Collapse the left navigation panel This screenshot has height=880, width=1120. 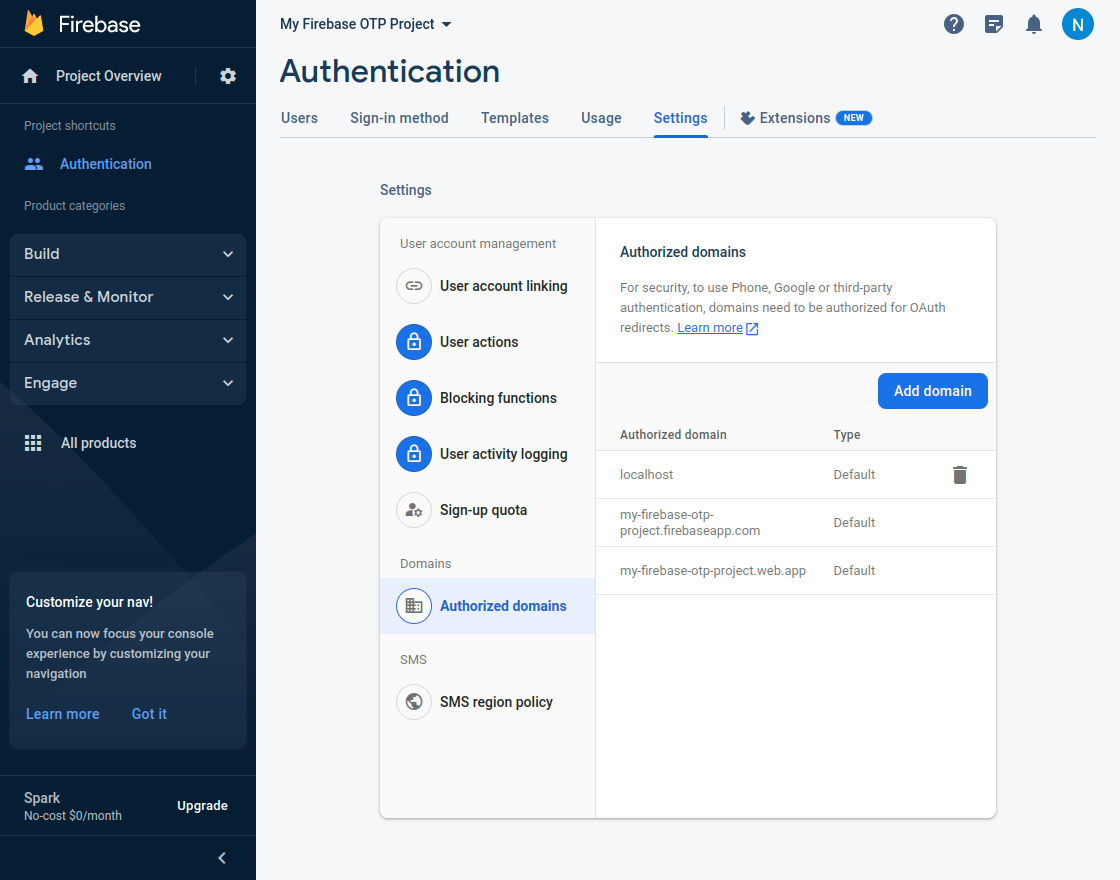click(x=221, y=857)
